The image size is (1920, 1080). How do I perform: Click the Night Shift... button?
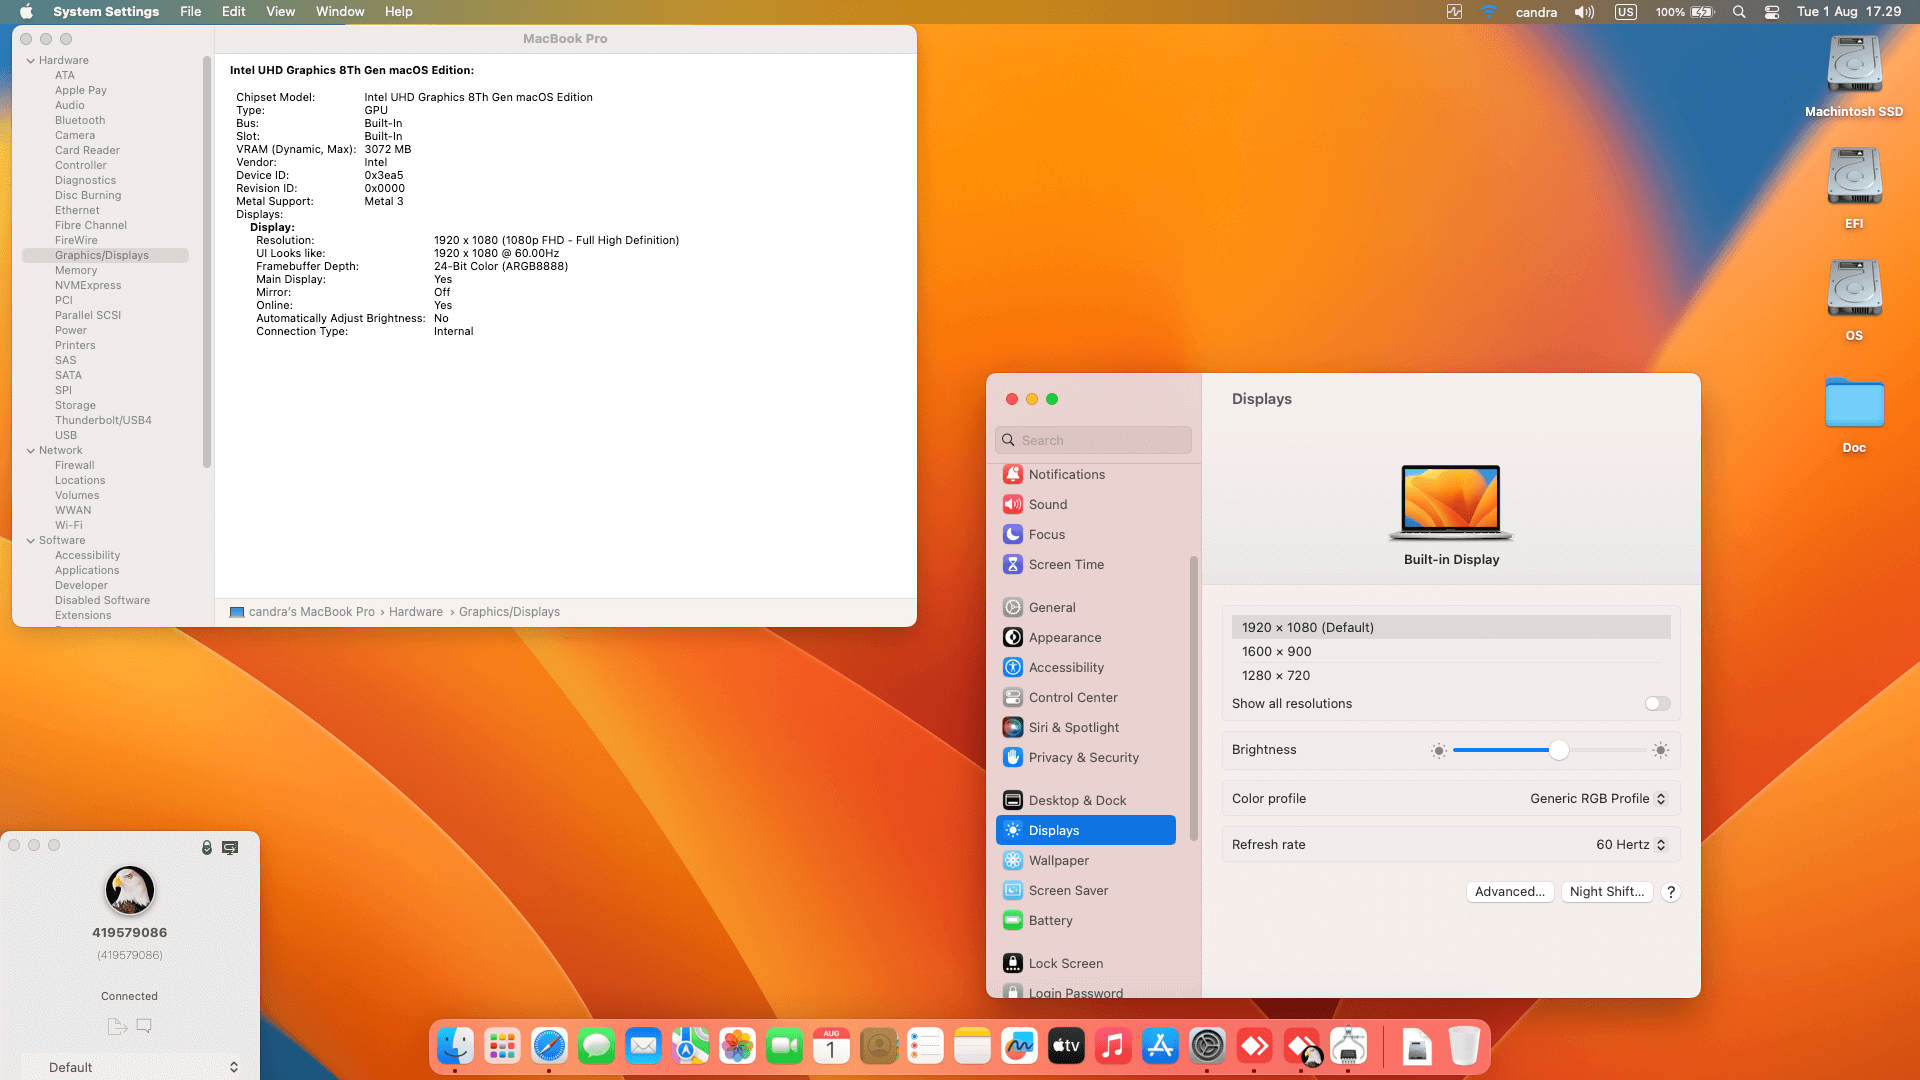tap(1606, 892)
